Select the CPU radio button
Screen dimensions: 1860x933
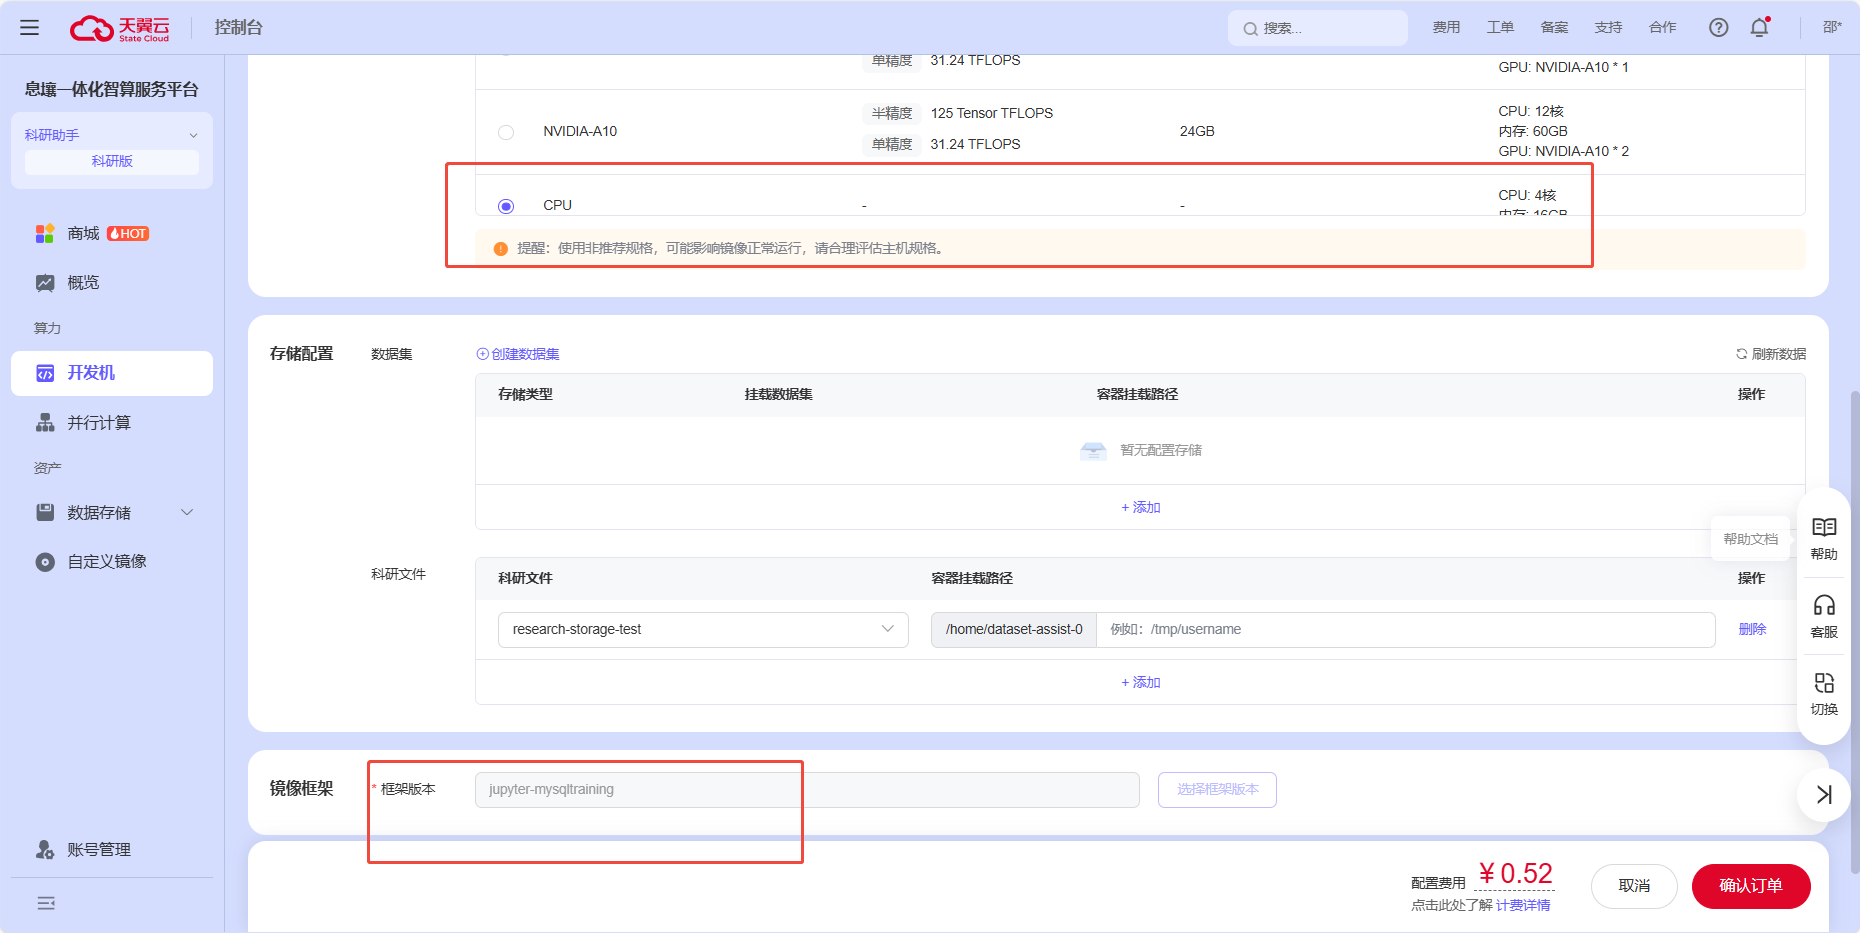pyautogui.click(x=506, y=206)
